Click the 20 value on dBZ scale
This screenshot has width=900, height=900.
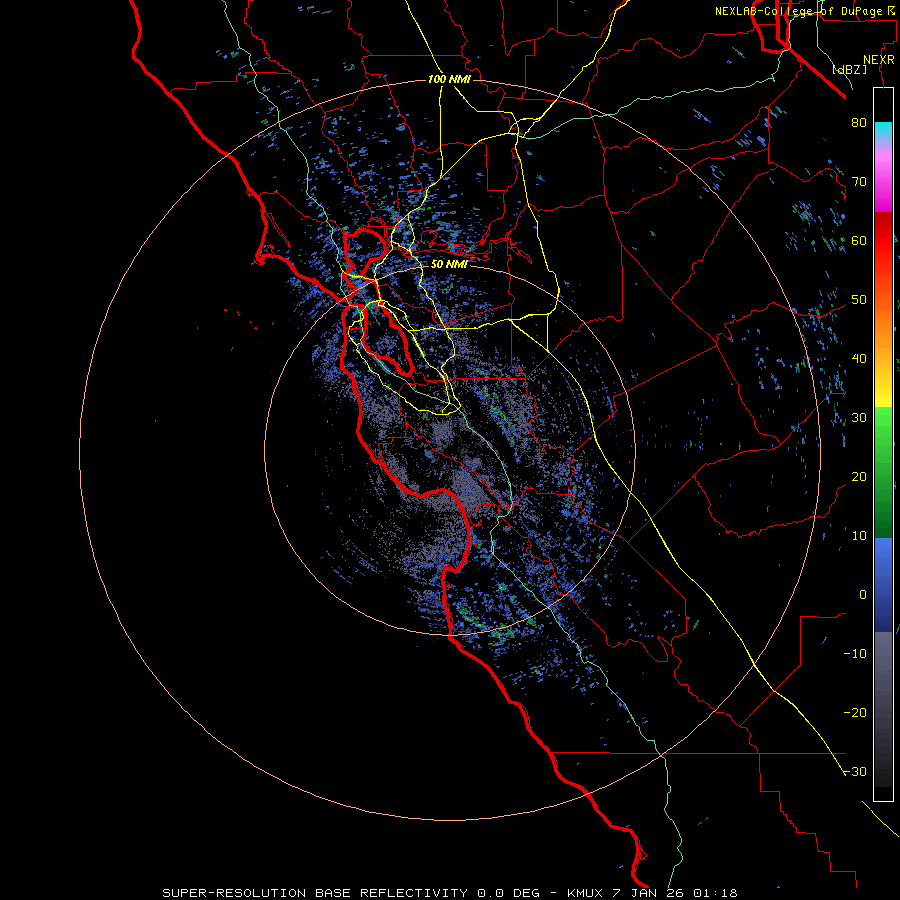click(x=859, y=477)
